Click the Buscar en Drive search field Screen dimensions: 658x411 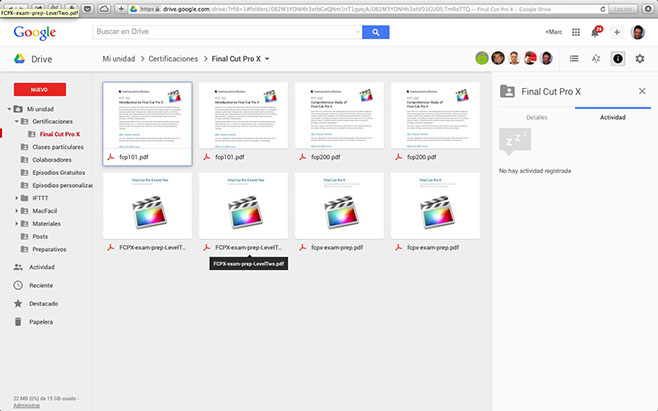pos(226,32)
